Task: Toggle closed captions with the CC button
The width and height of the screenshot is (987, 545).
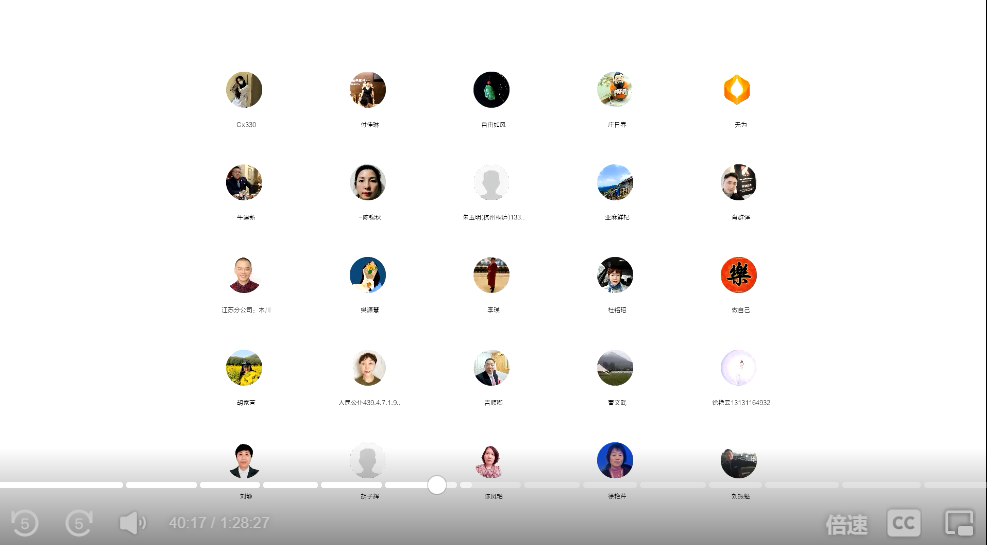Action: 903,523
